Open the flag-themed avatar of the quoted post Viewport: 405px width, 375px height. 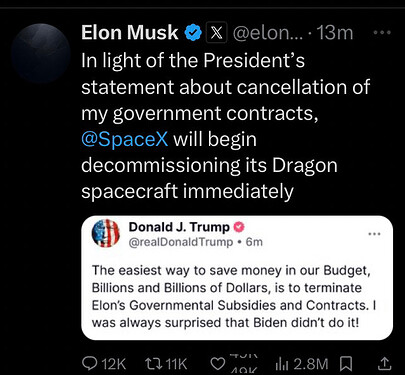click(x=106, y=233)
